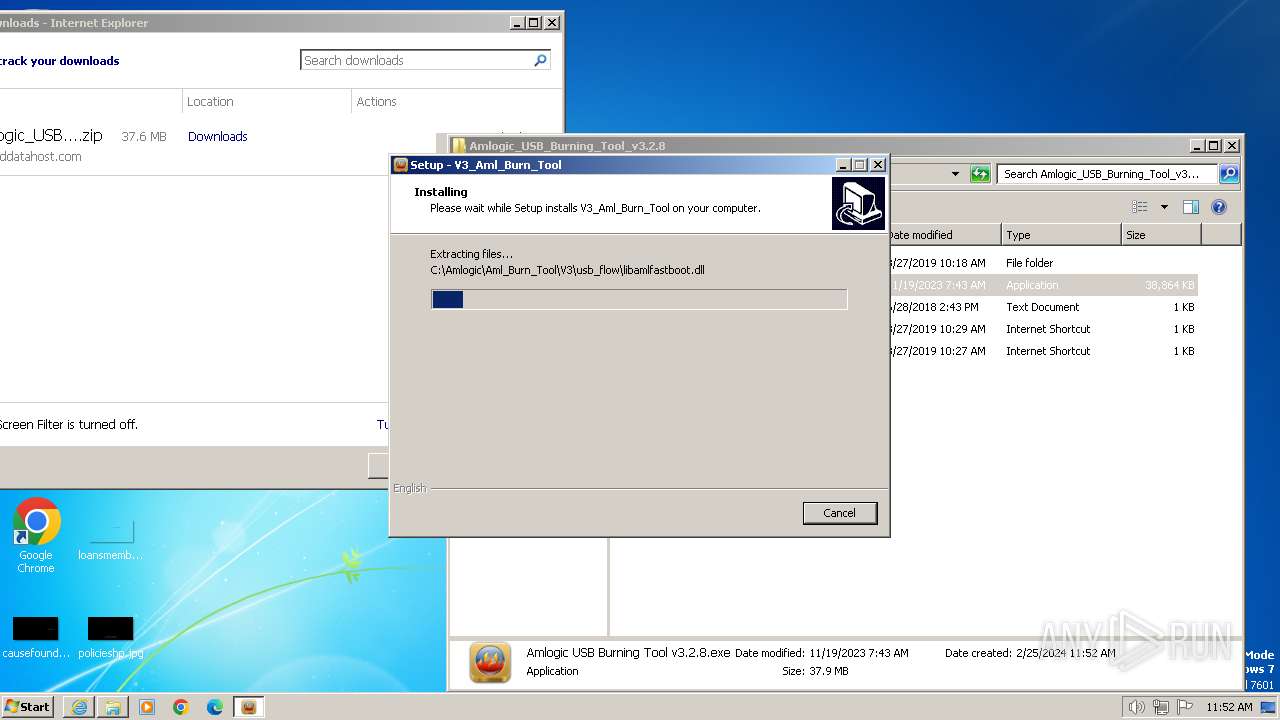This screenshot has width=1280, height=720.
Task: Click the Action Center flag icon
Action: click(x=1183, y=707)
